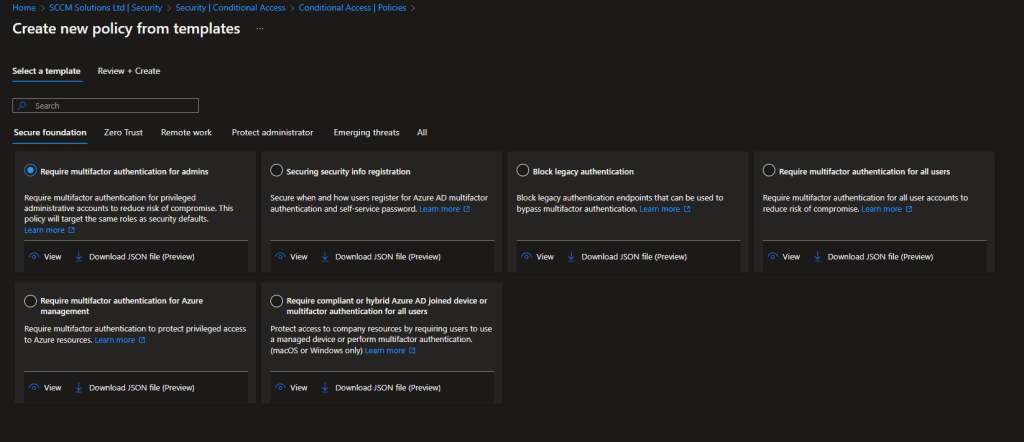Screen dimensions: 1024x442
Task: Go to Home in the breadcrumb
Action: 23,8
